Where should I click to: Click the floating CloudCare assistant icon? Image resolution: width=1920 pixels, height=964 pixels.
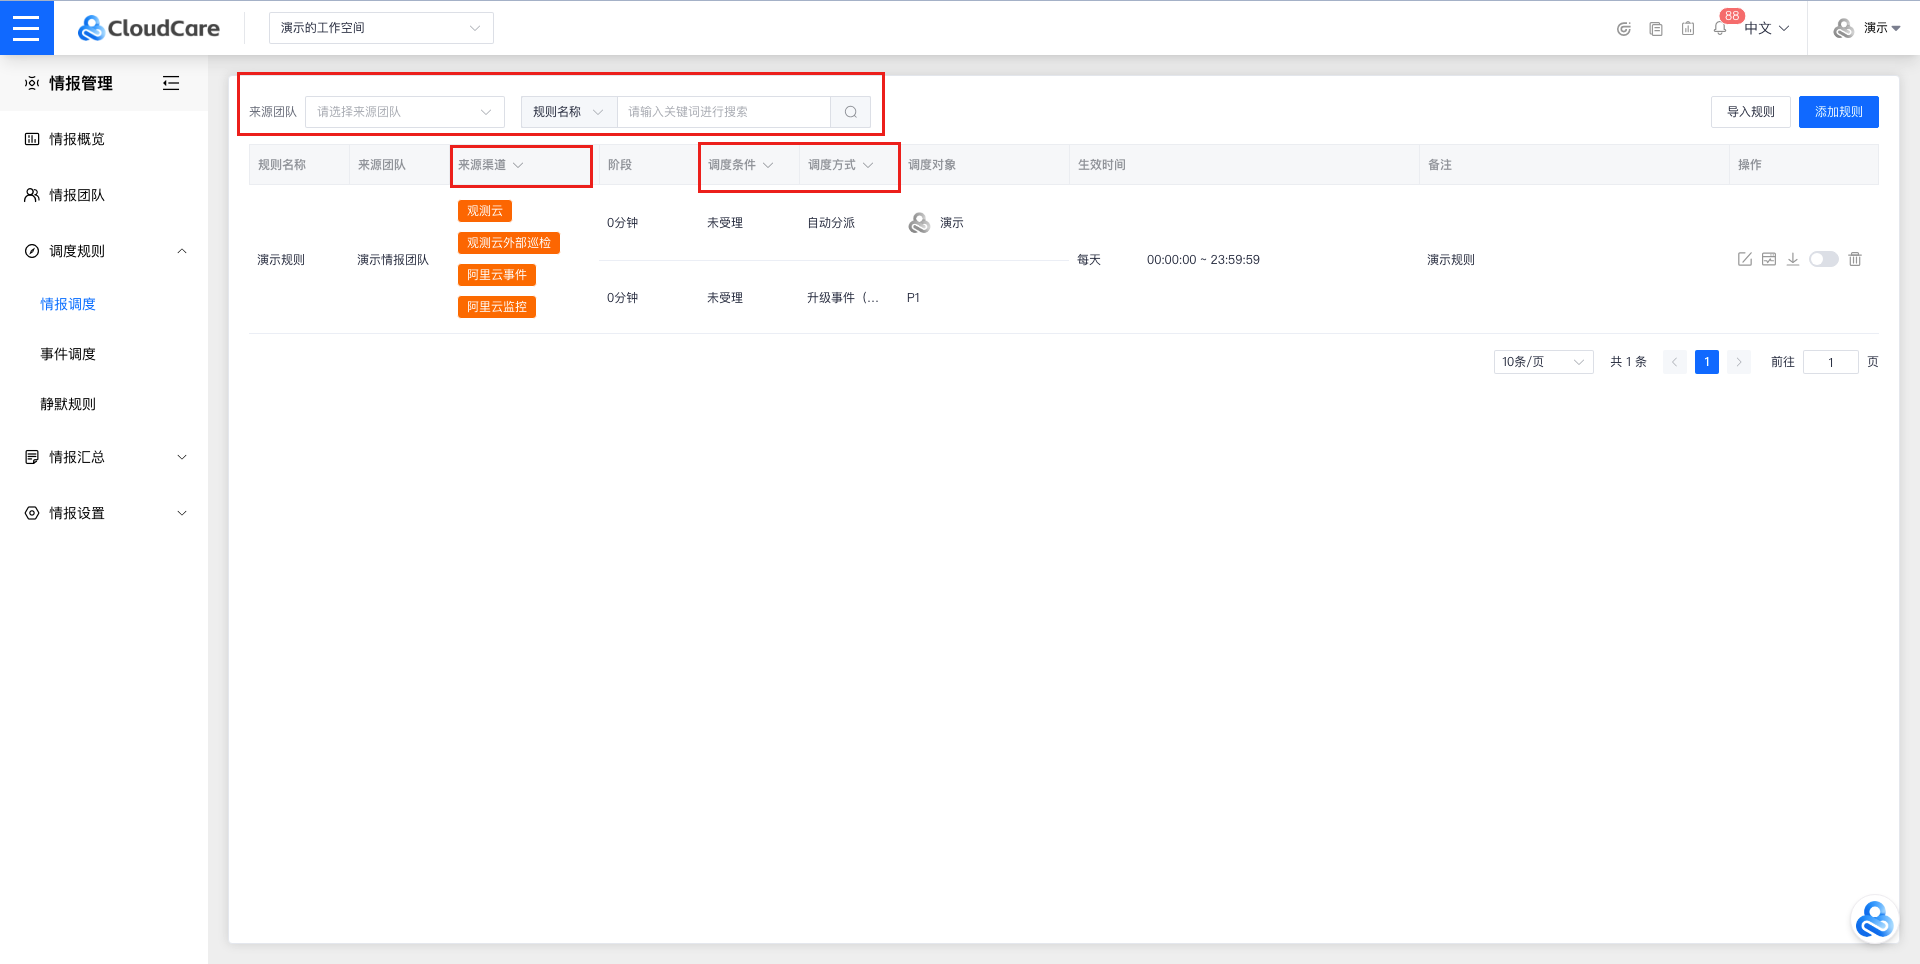pos(1873,920)
